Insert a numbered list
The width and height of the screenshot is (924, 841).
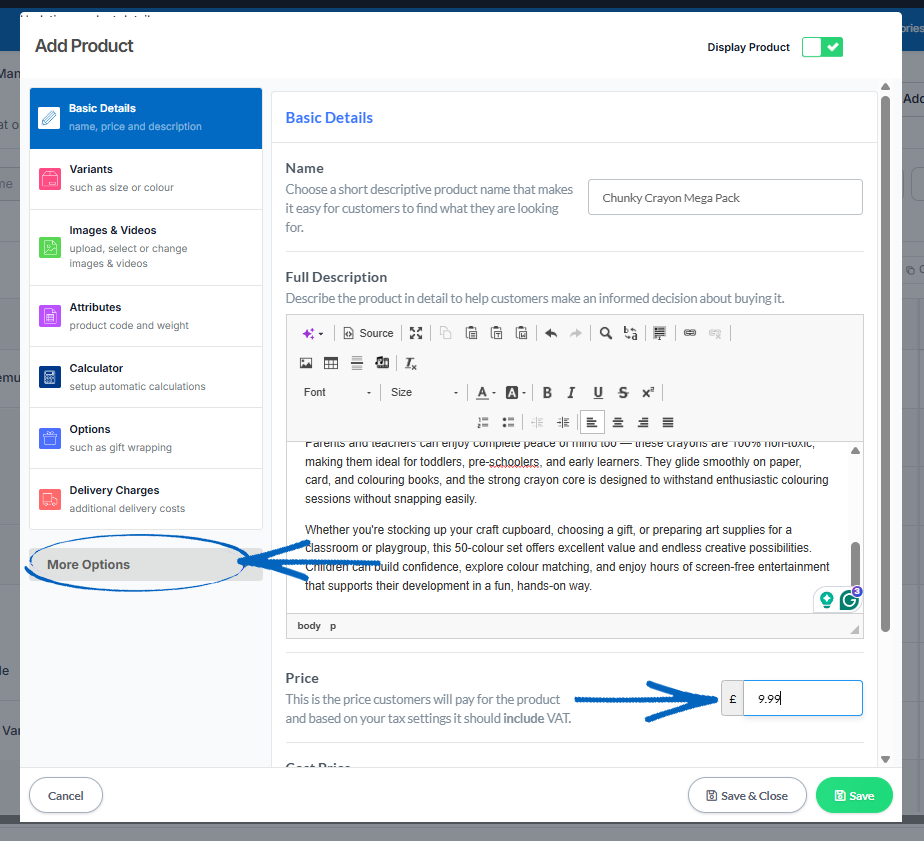tap(483, 423)
